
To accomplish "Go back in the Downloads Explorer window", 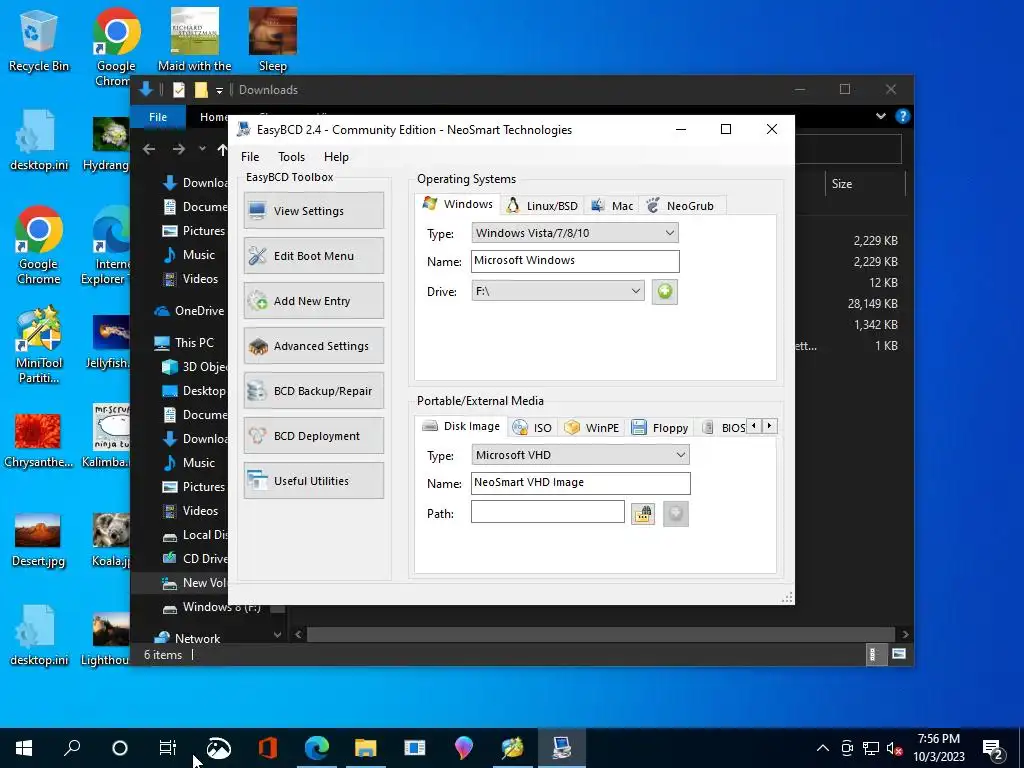I will pyautogui.click(x=149, y=150).
